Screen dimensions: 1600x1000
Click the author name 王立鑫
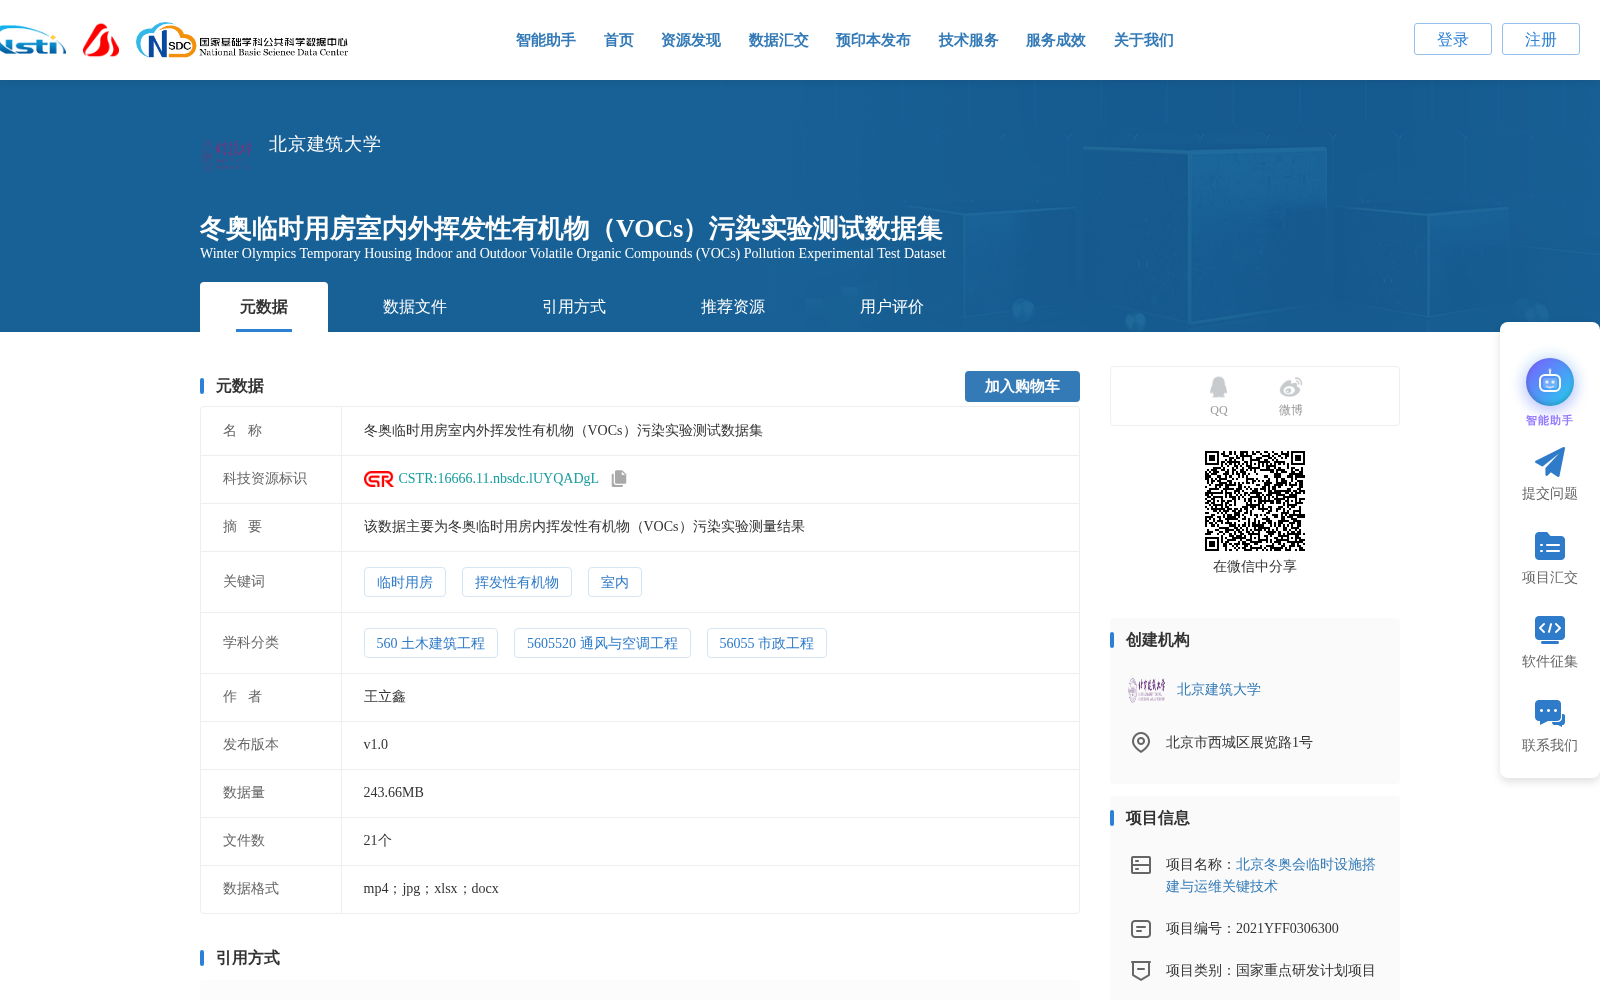pos(385,697)
